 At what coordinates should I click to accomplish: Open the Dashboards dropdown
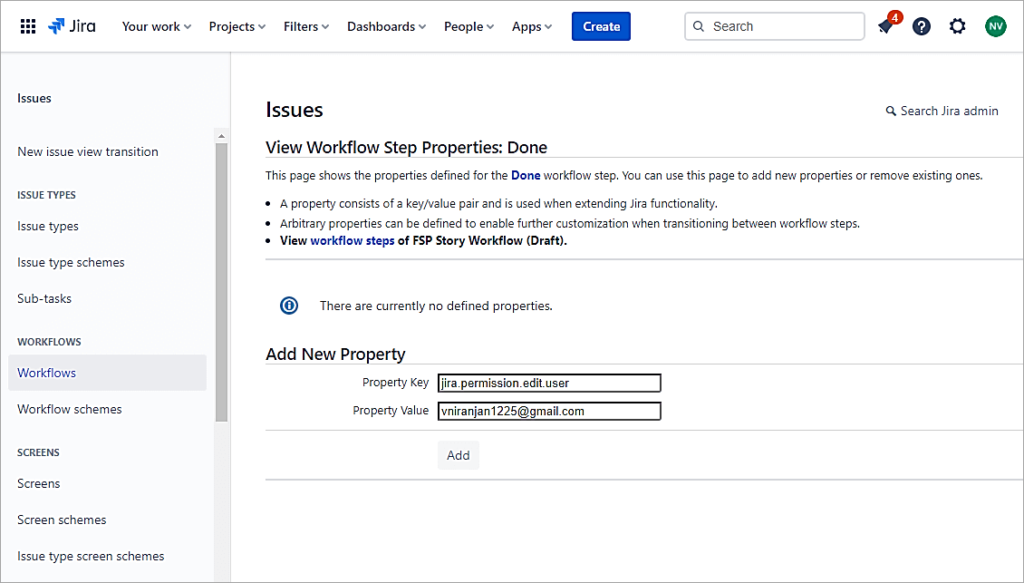(x=385, y=27)
